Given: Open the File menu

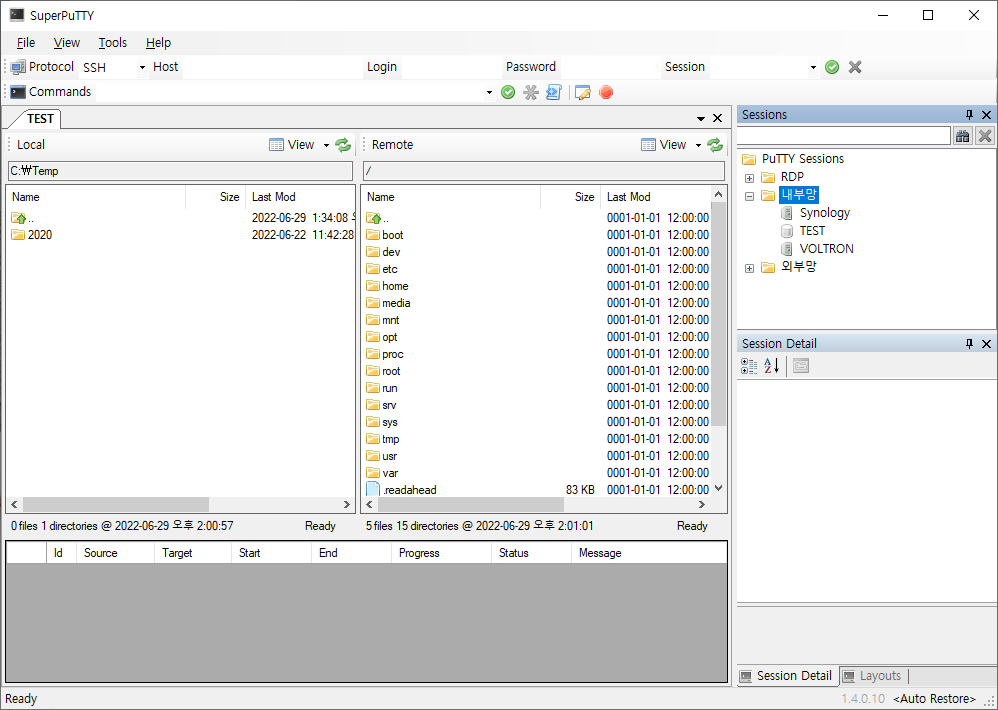Looking at the screenshot, I should (x=25, y=43).
